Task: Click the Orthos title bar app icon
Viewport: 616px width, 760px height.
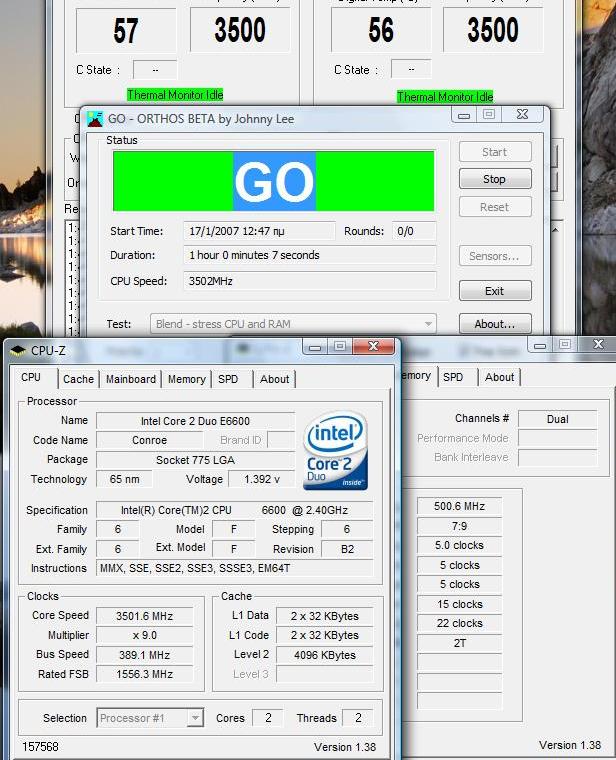Action: pos(95,119)
